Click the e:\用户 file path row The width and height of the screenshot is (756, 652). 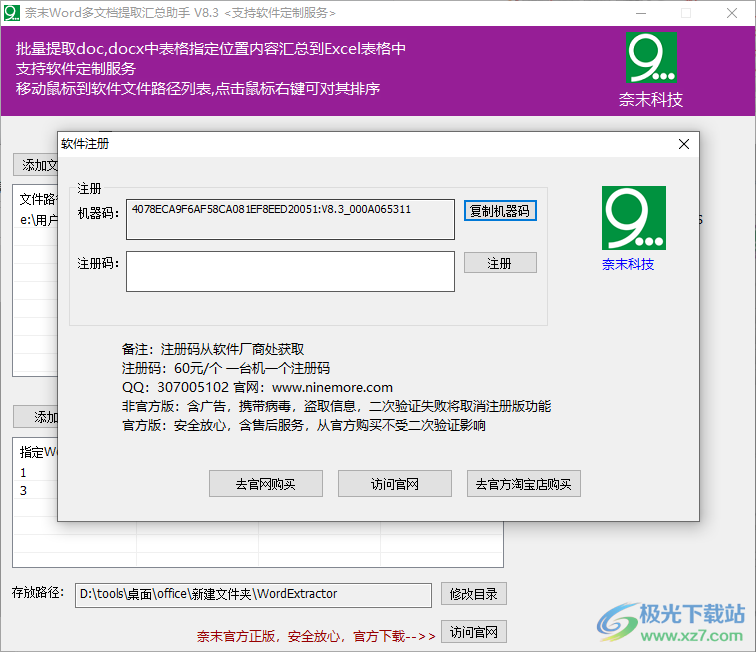click(39, 220)
